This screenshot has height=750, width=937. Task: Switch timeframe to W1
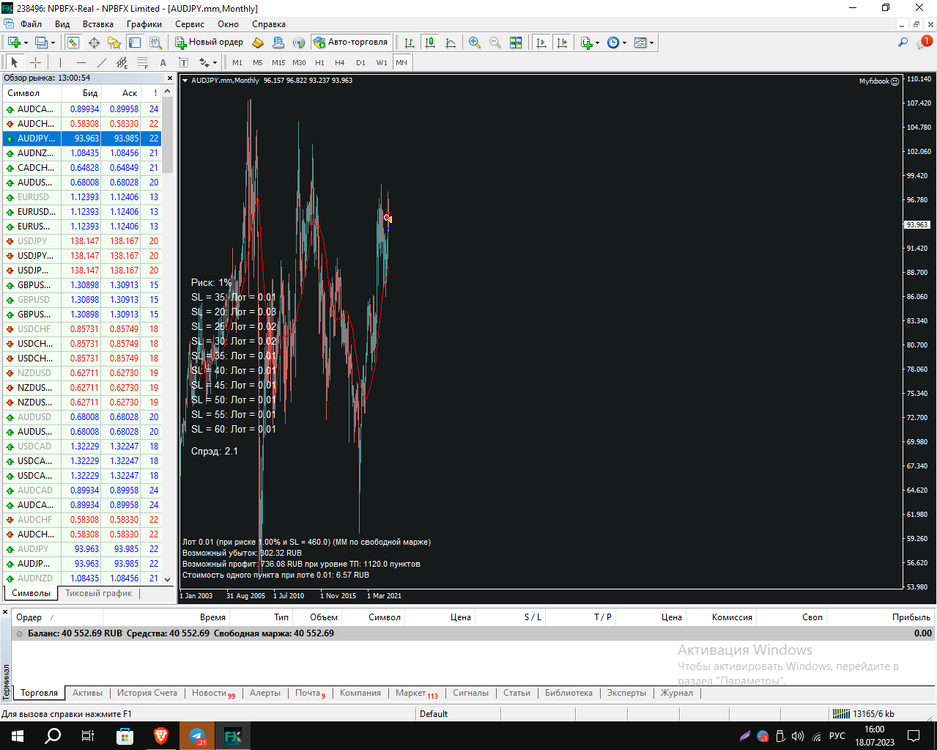coord(381,62)
